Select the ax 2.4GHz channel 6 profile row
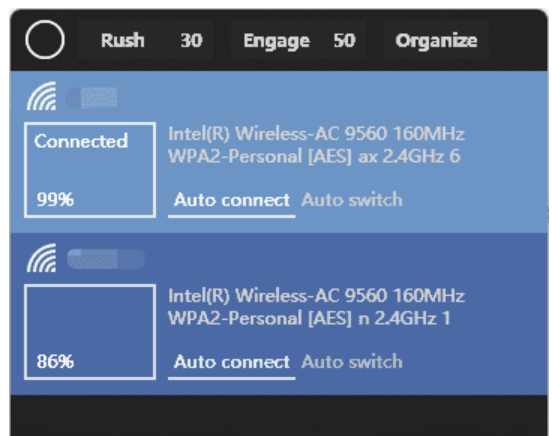The width and height of the screenshot is (552, 436). point(314,156)
